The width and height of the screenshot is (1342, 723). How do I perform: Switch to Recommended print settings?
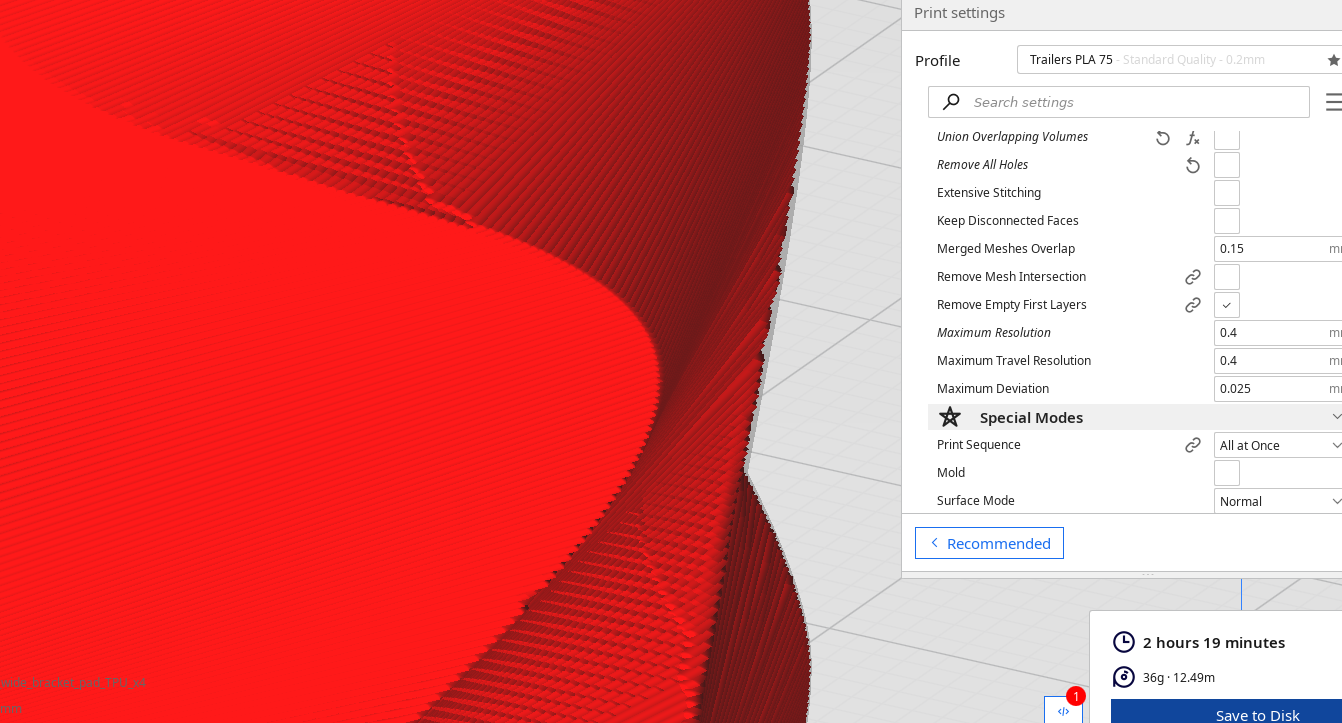click(989, 543)
